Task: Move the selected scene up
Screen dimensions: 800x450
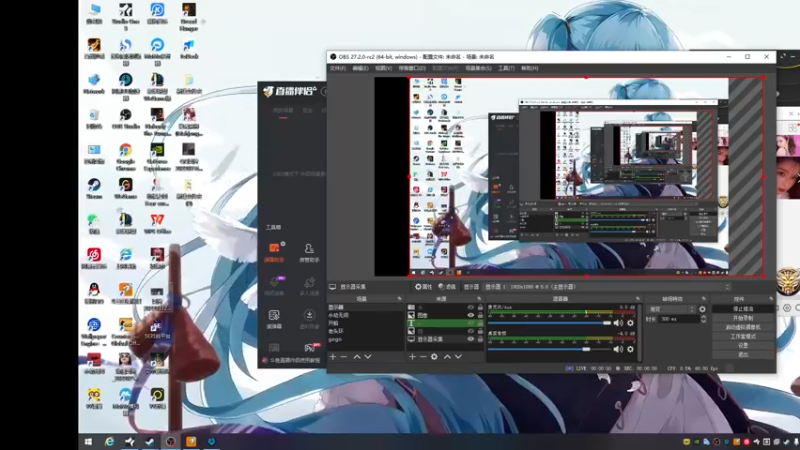Action: 357,357
